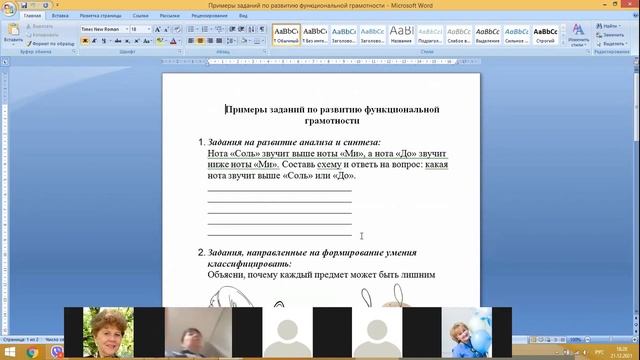This screenshot has width=640, height=360.
Task: Align text right
Action: pos(210,41)
